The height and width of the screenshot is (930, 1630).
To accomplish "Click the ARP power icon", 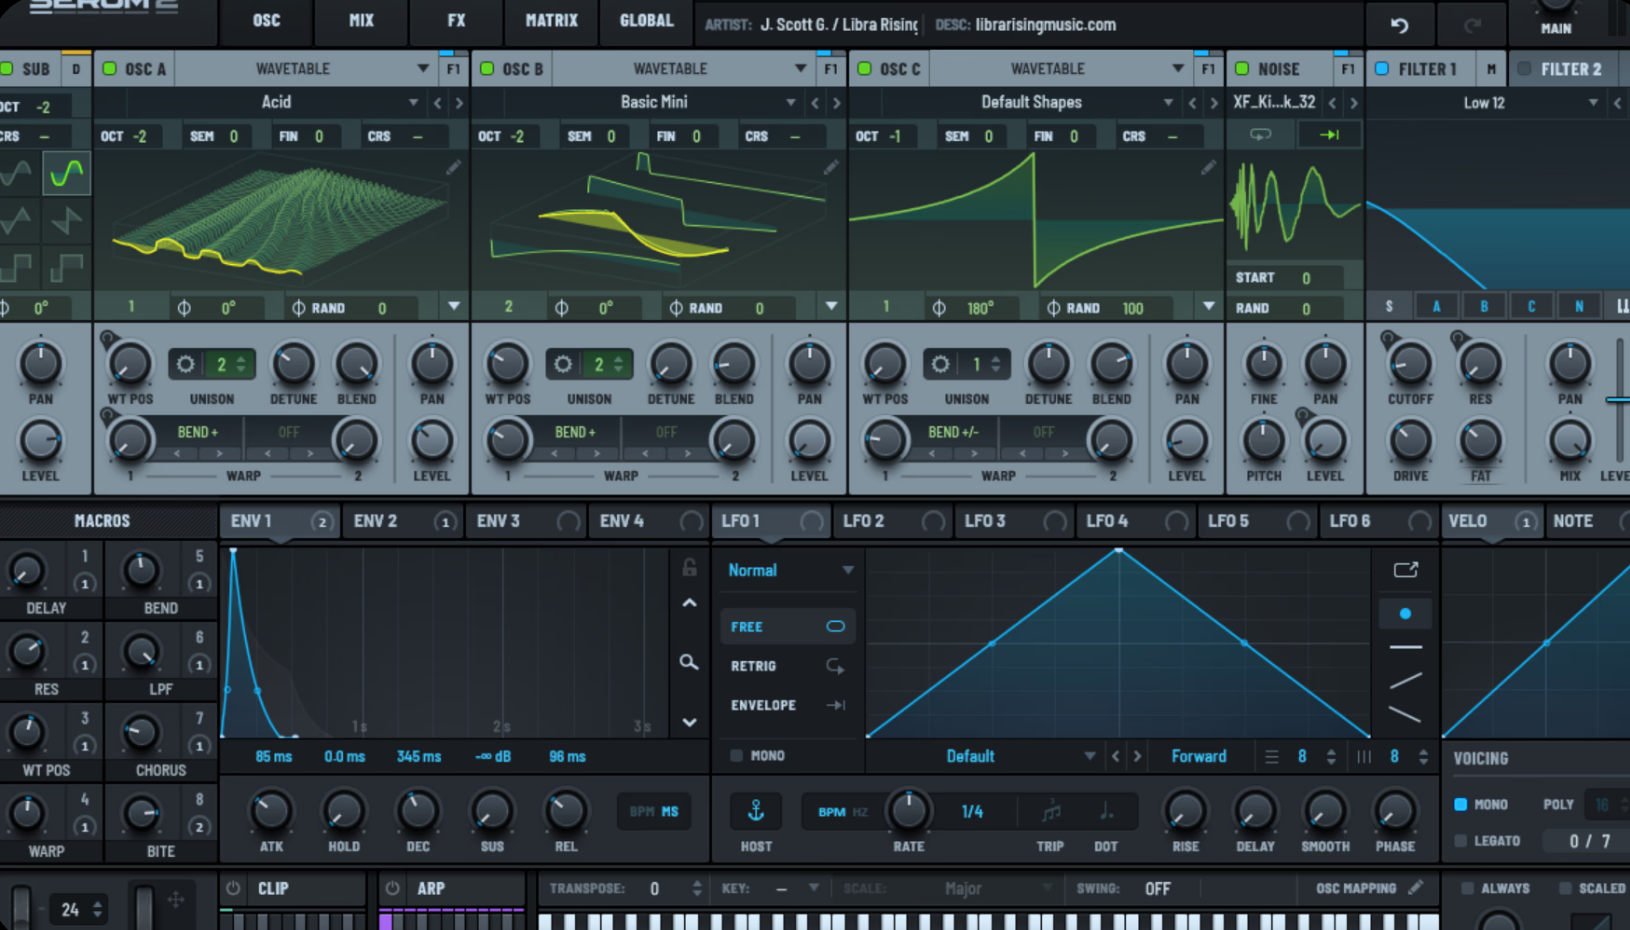I will tap(393, 888).
